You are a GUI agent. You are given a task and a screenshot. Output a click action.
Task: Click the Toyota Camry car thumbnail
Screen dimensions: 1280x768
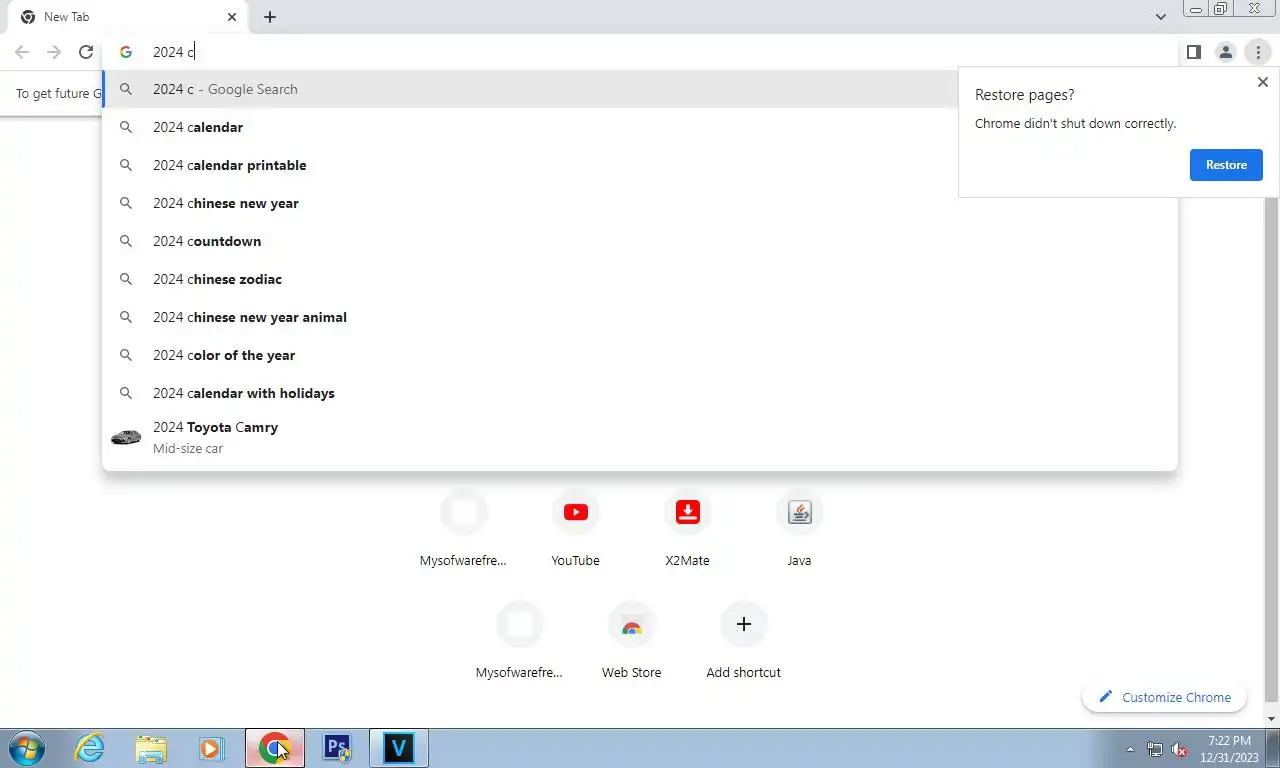[126, 437]
